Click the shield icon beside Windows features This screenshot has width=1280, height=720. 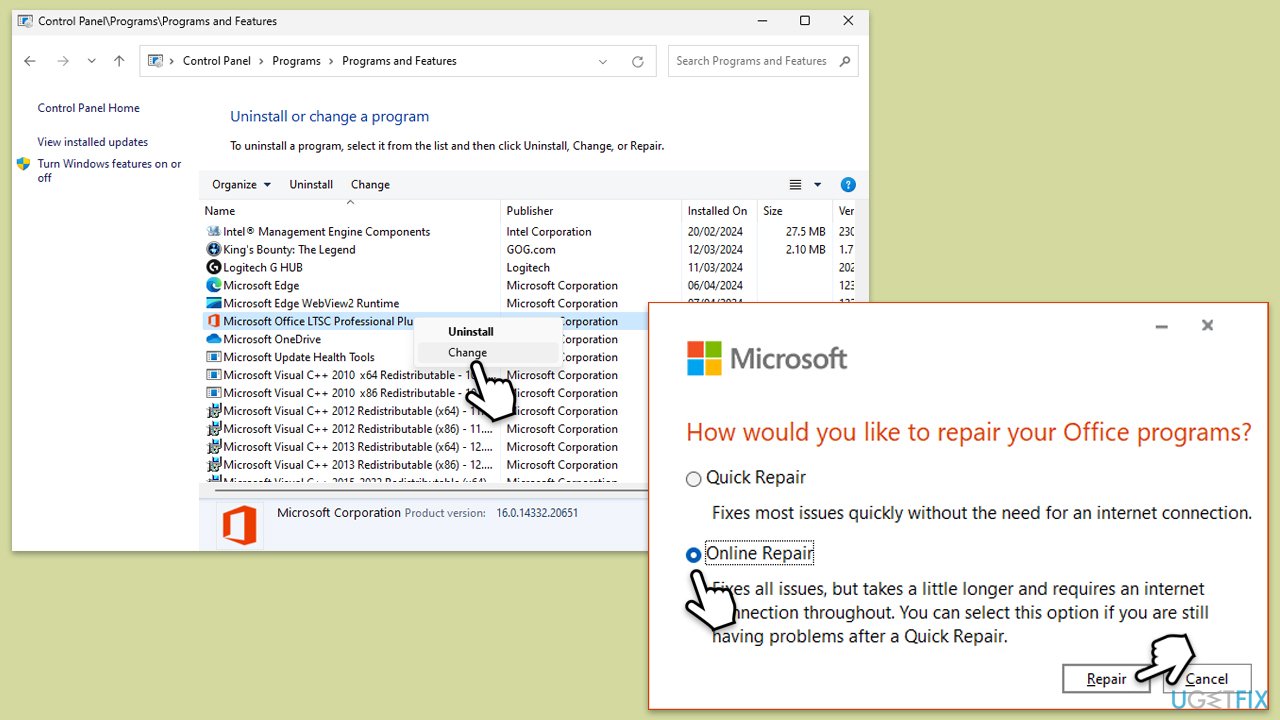click(x=24, y=164)
